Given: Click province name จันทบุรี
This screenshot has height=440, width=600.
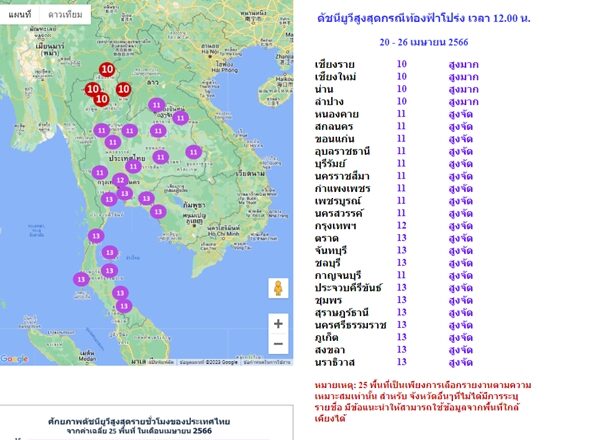Looking at the screenshot, I should click(331, 251).
